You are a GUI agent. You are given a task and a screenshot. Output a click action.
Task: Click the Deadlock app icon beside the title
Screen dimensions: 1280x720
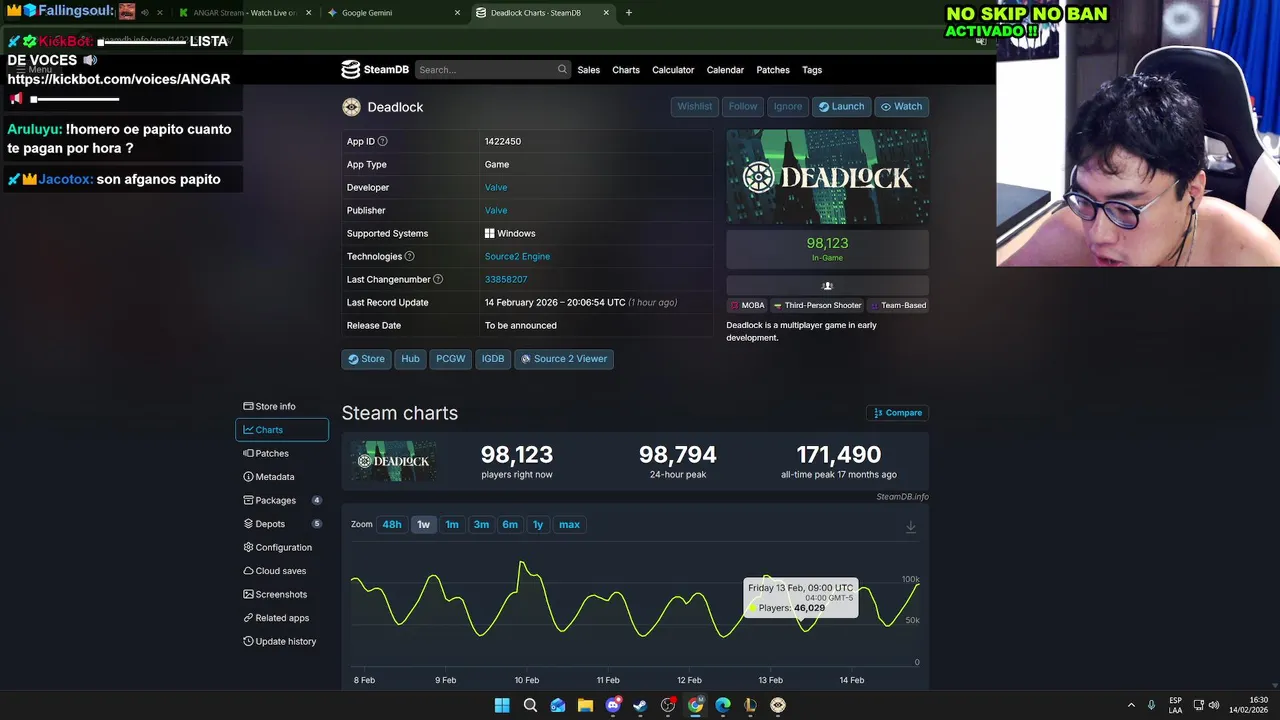pos(351,107)
